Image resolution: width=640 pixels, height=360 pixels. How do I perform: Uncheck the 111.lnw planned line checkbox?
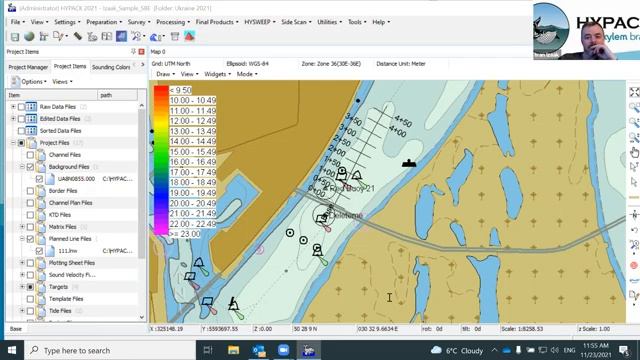39,251
